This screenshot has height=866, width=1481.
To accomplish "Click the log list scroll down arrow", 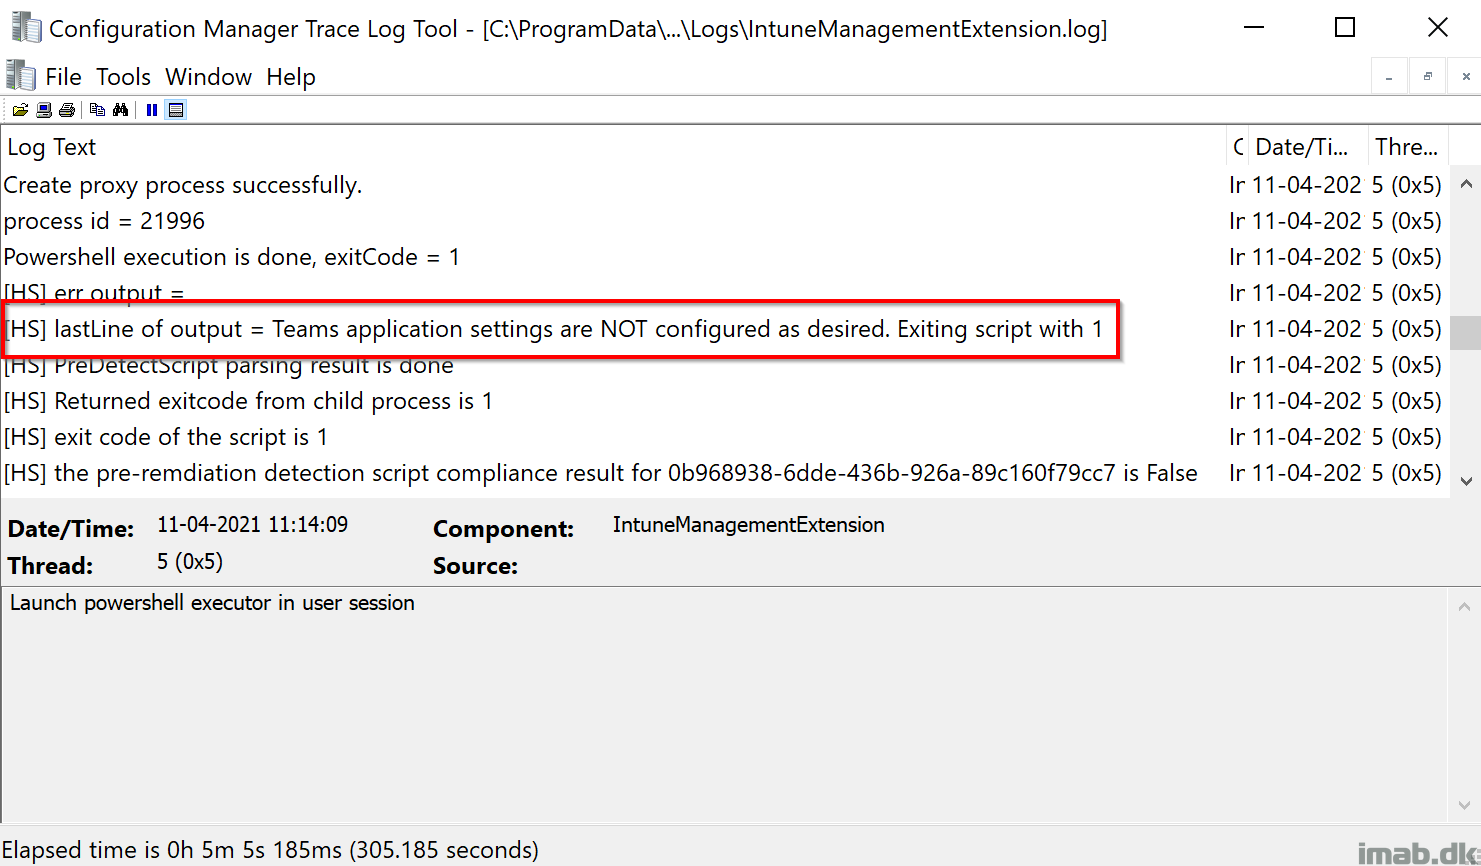I will (1466, 481).
